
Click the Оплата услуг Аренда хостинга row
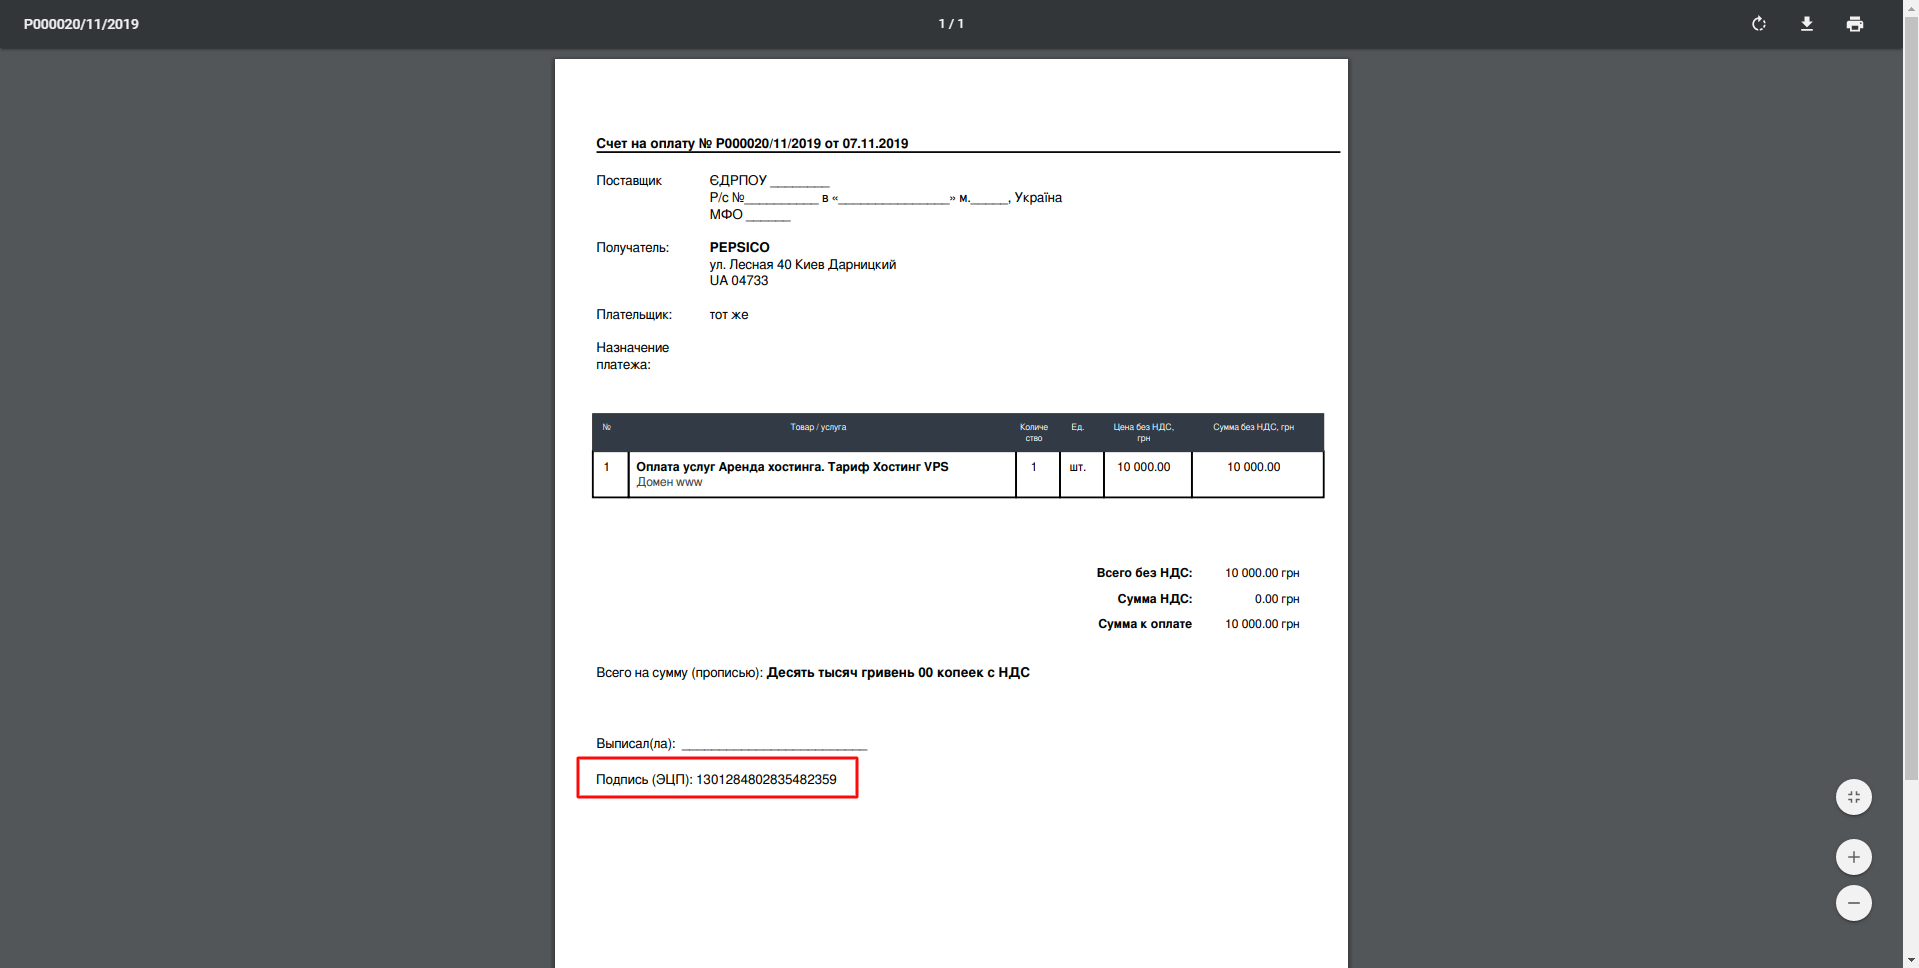pyautogui.click(x=792, y=467)
